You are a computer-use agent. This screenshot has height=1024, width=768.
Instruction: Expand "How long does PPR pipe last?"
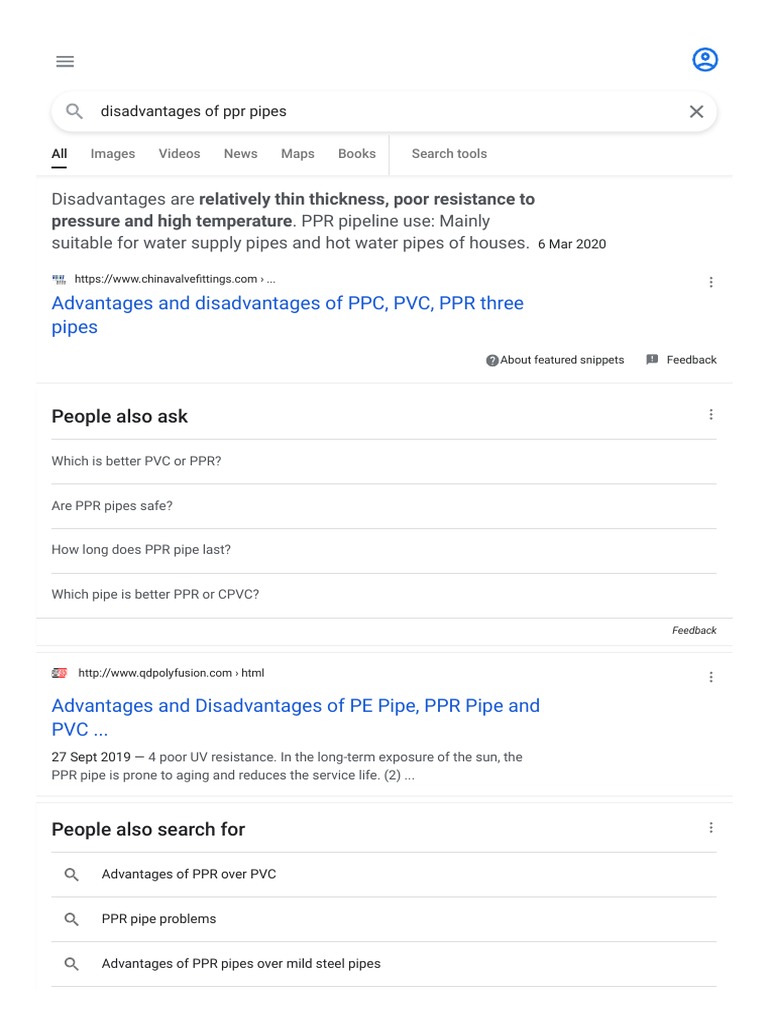141,550
